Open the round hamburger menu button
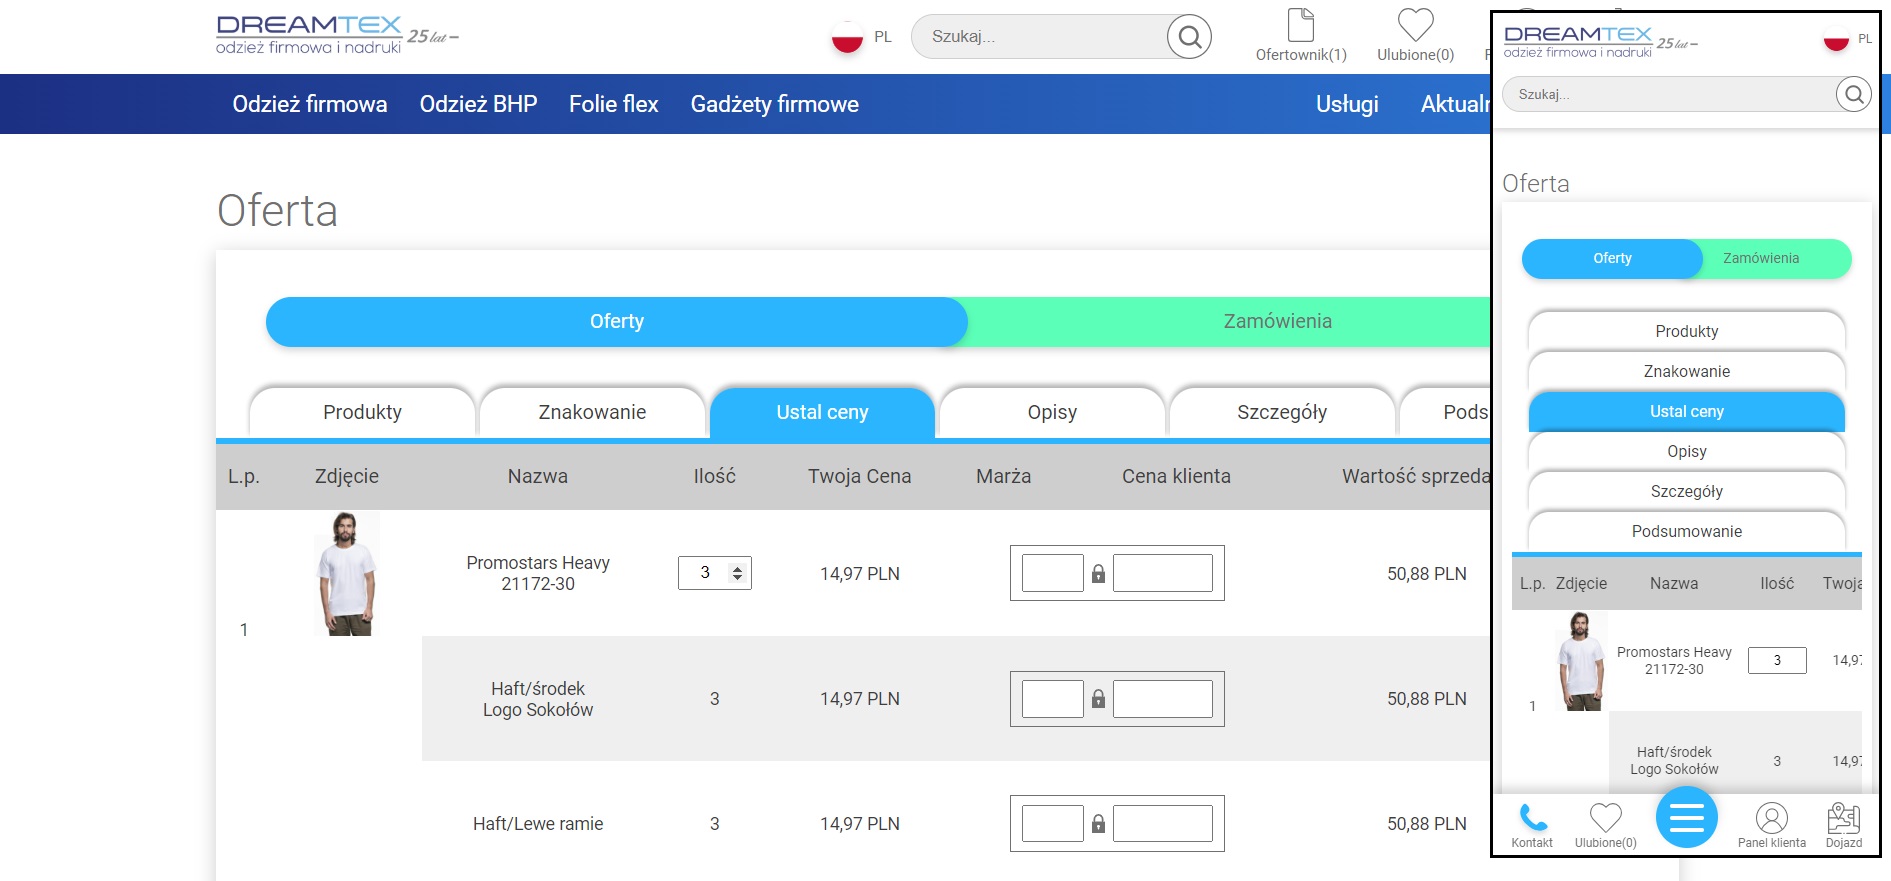1891x881 pixels. click(1686, 817)
